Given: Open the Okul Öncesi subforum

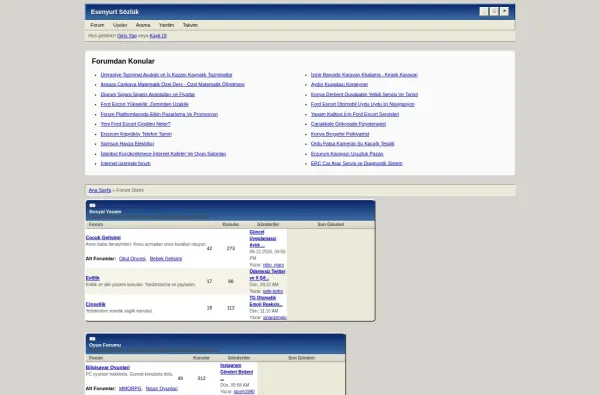Looking at the screenshot, I should (132, 259).
